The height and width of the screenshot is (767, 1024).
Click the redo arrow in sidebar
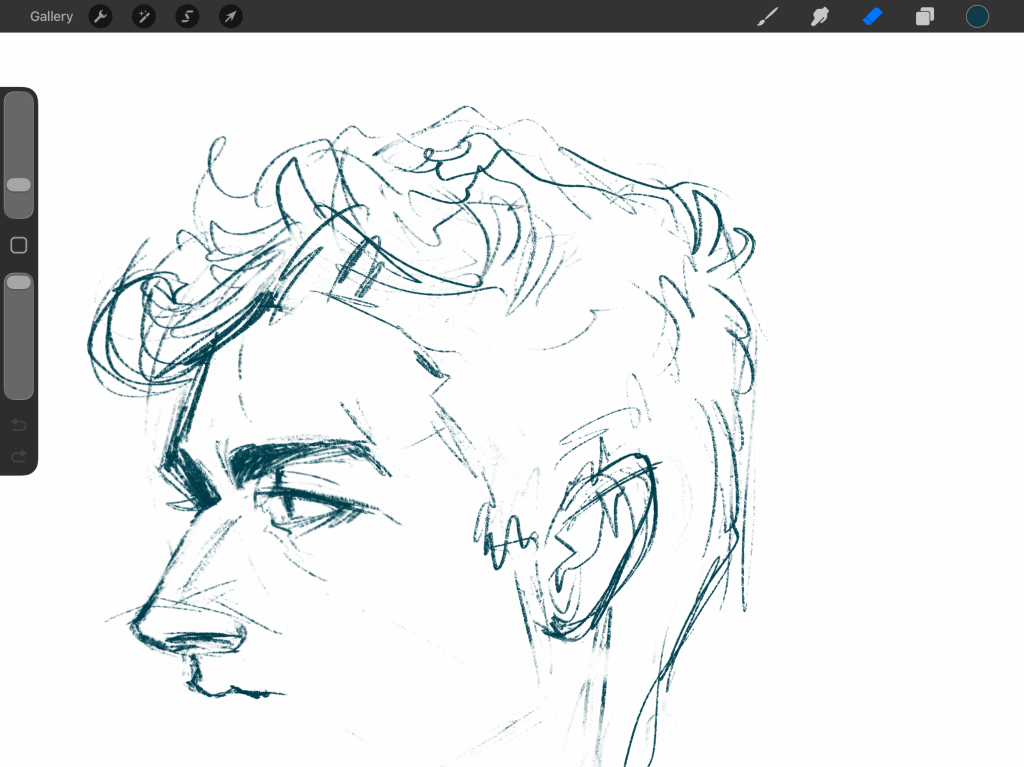coord(18,456)
